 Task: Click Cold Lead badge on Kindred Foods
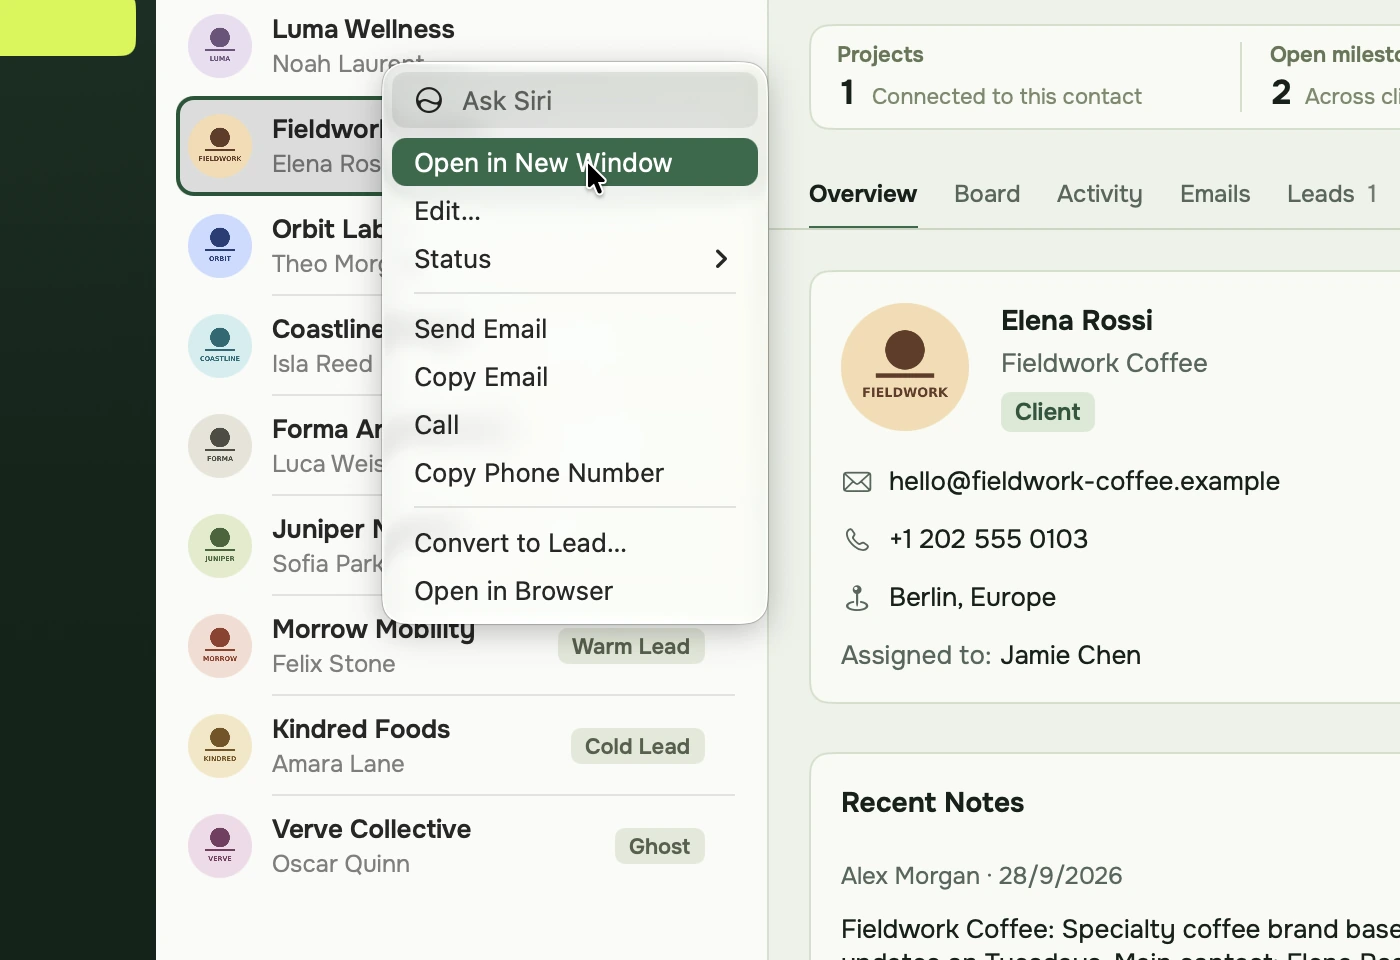click(637, 746)
